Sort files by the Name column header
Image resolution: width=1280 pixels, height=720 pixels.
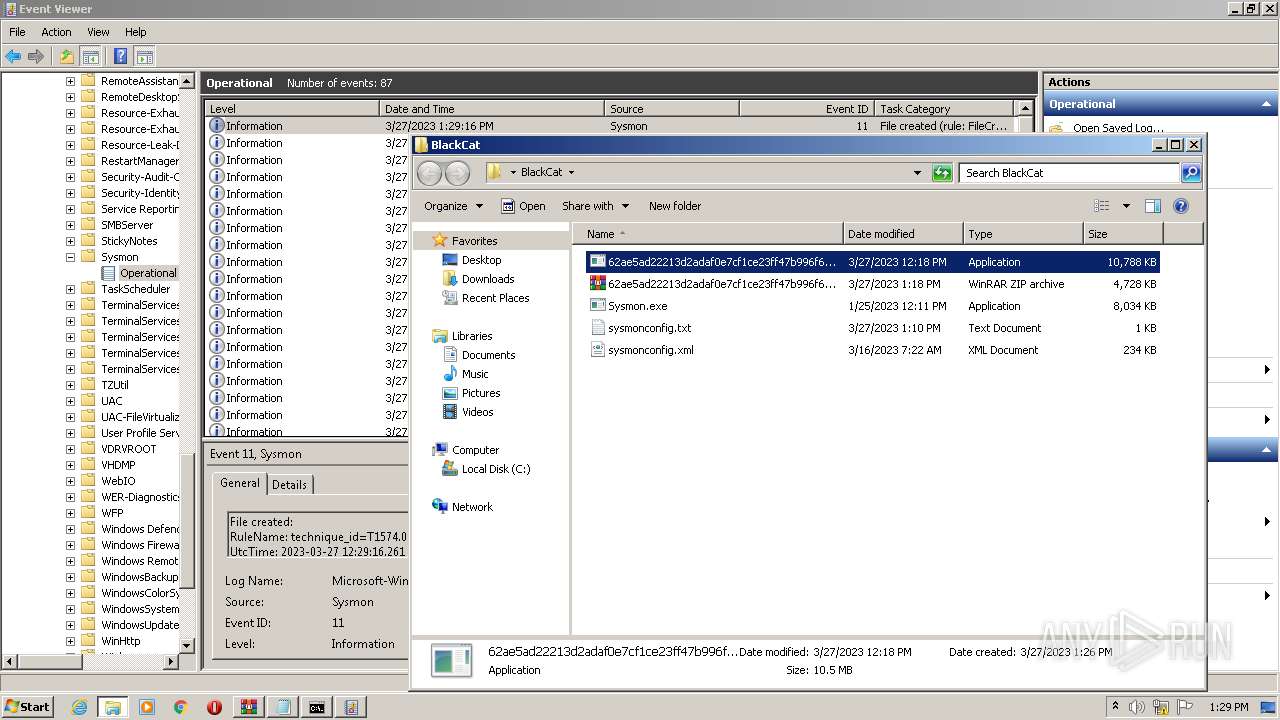709,234
